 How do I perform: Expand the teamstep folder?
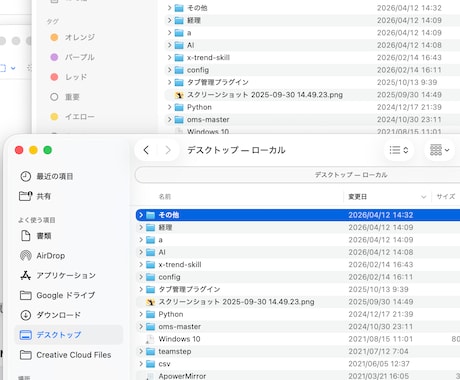[141, 351]
